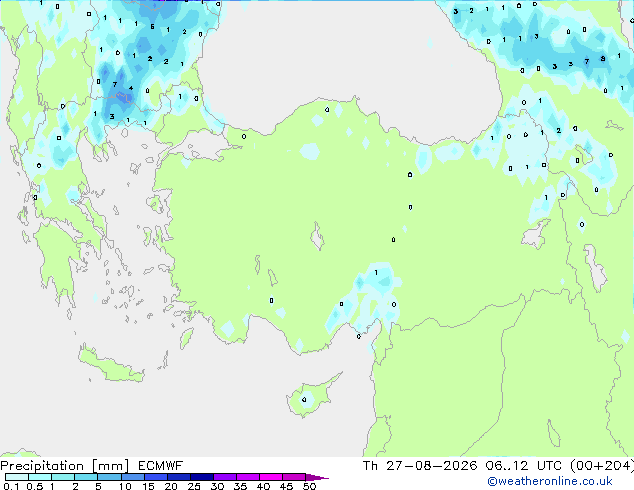Select the 20–25 mm legend swatch
Viewport: 634px width, 490px height.
click(x=178, y=477)
